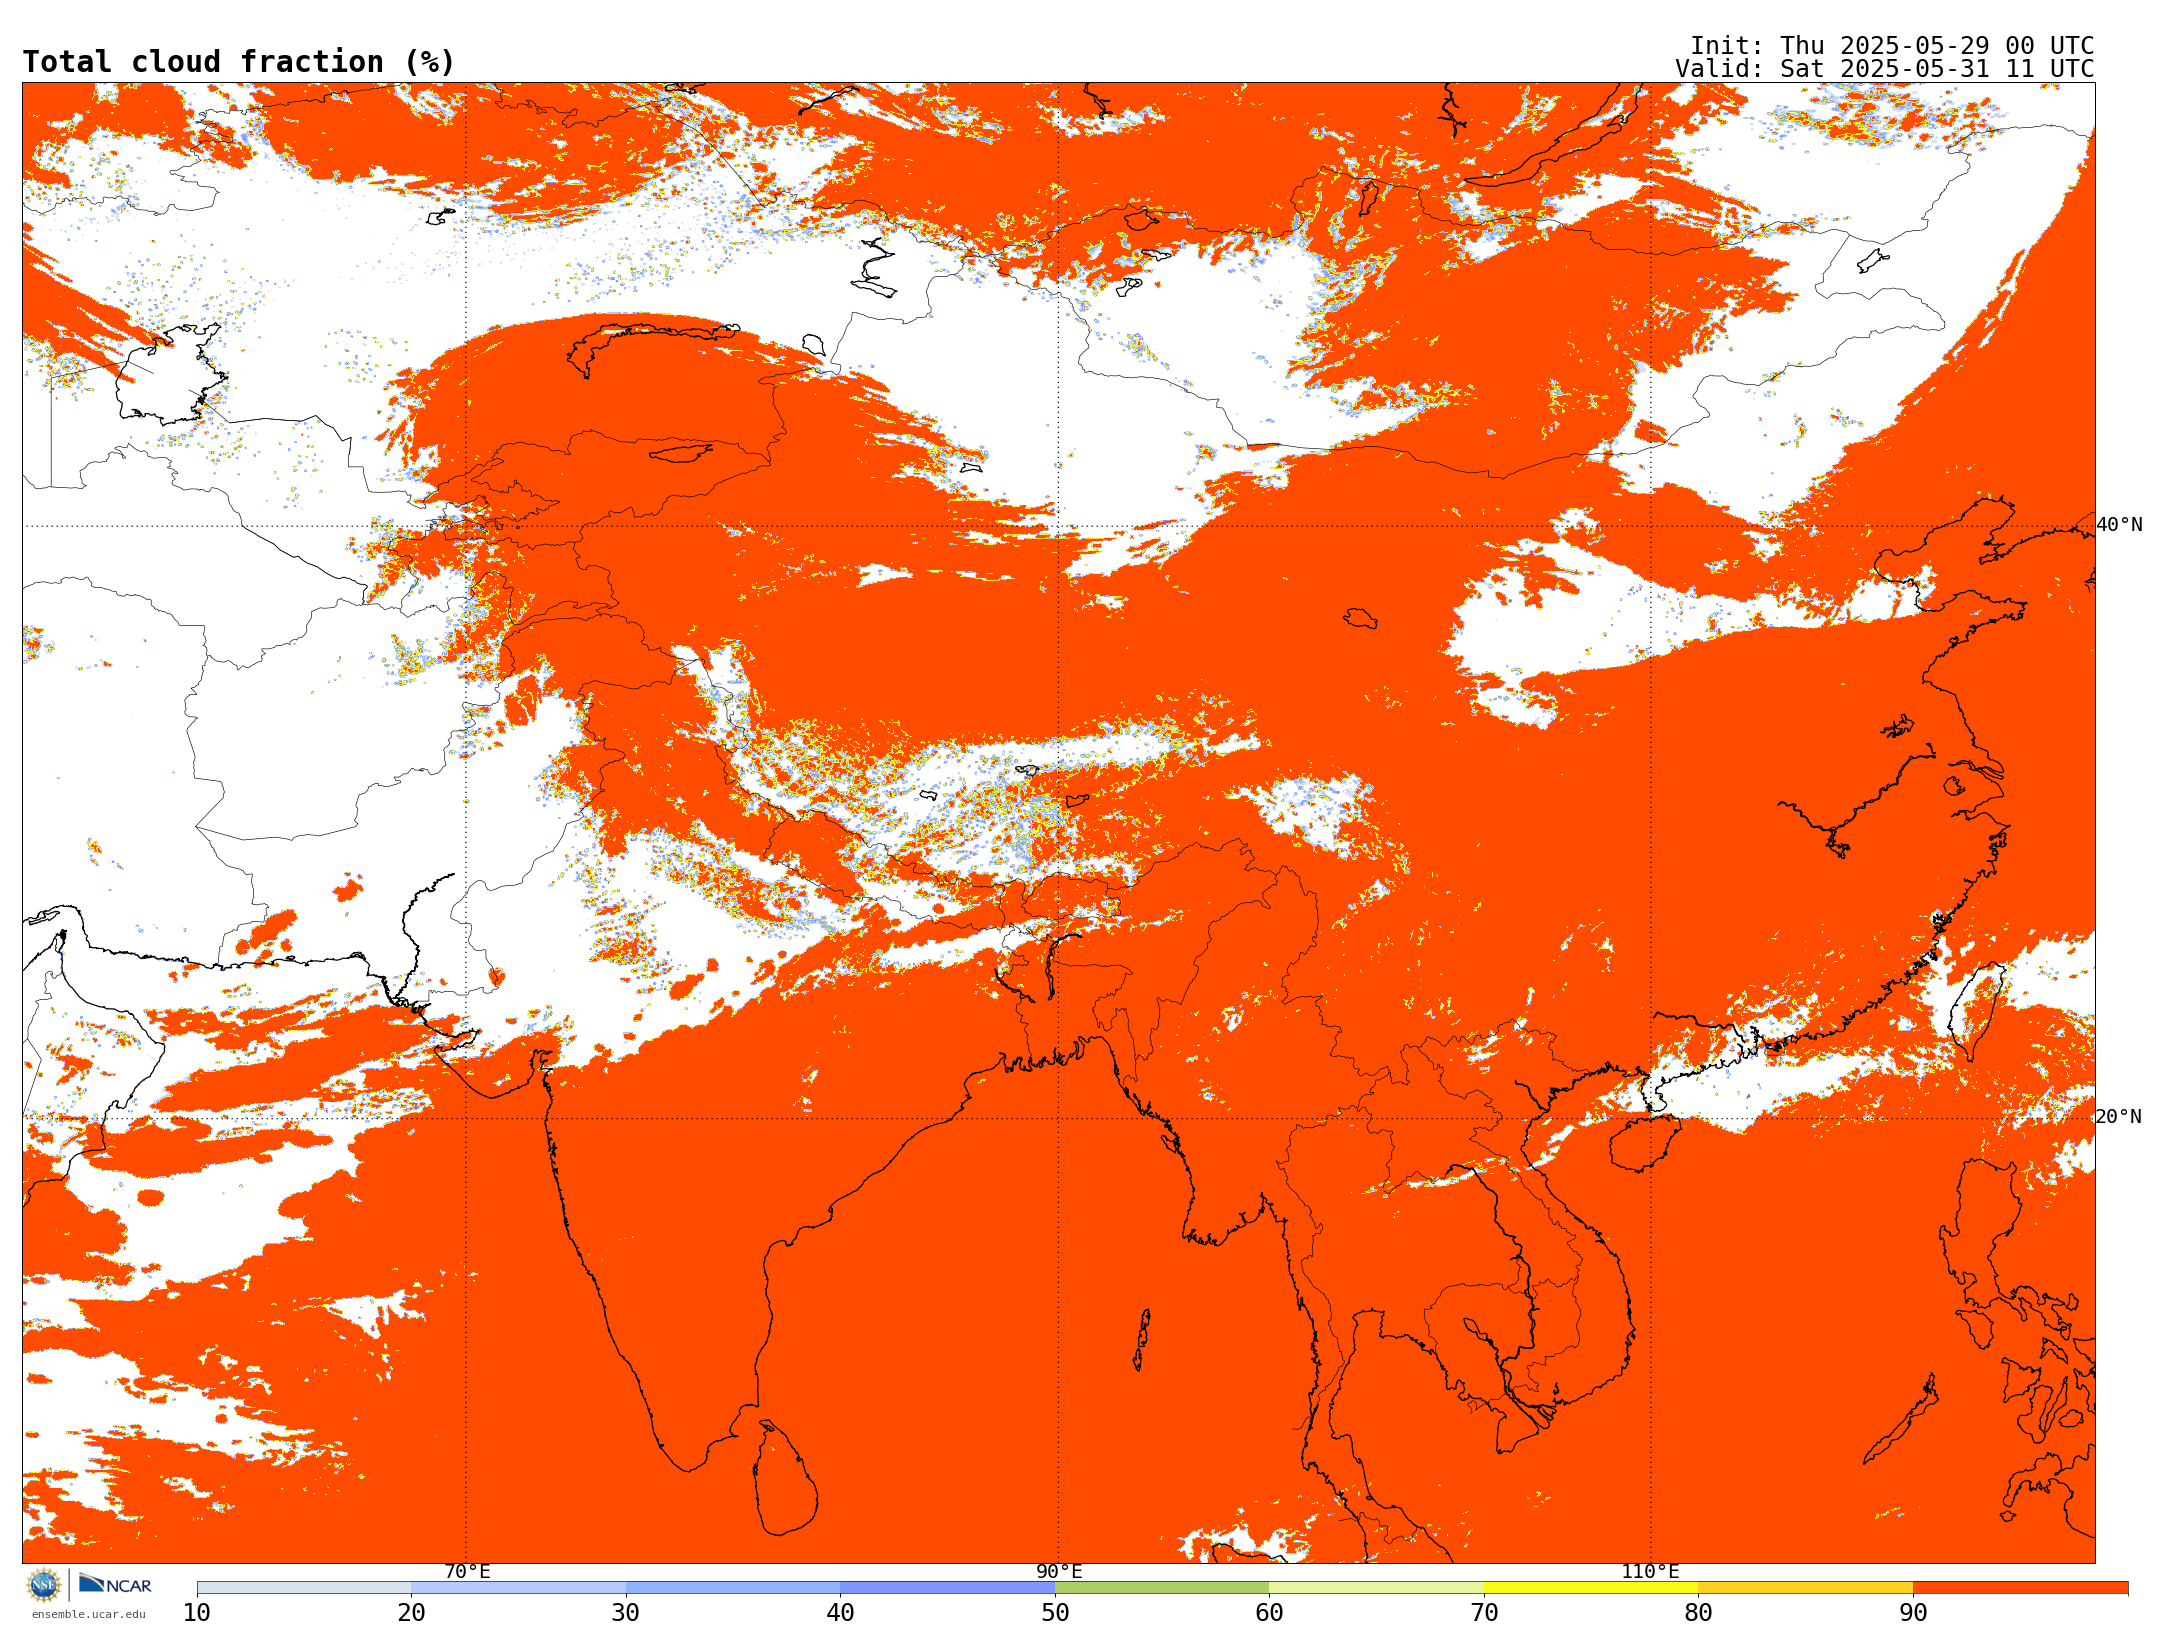Click the Total cloud fraction (%) title
This screenshot has height=1626, width=2160.
tap(238, 62)
